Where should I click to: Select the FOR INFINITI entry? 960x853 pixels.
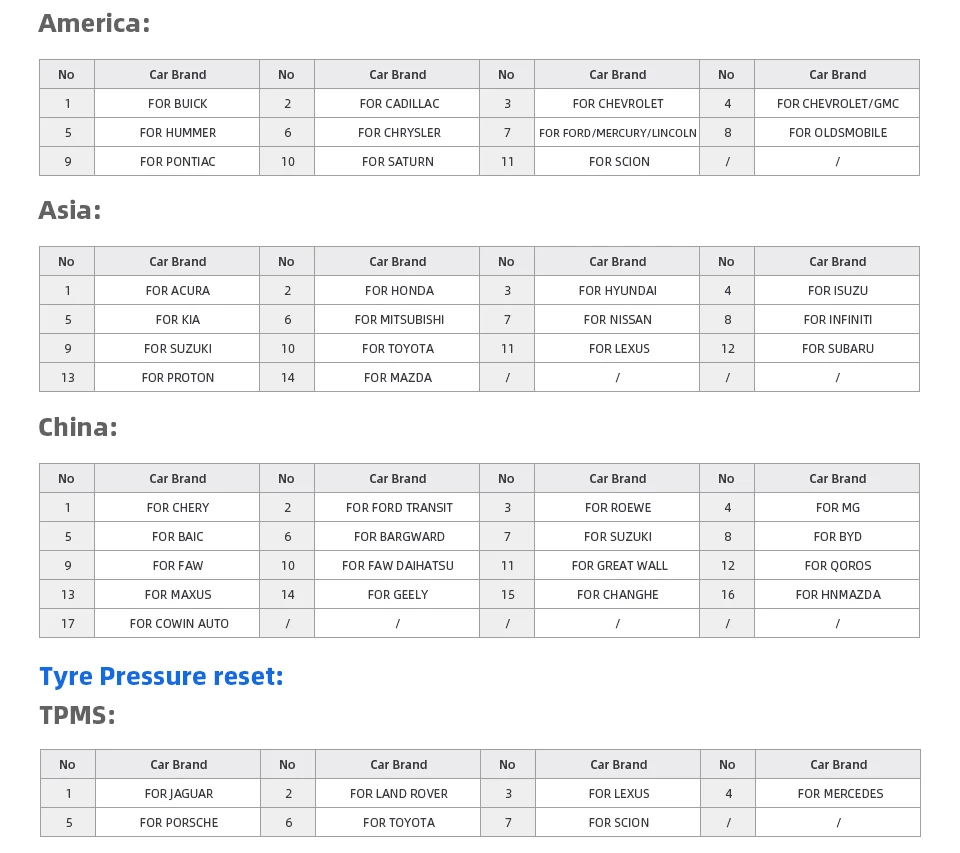coord(837,319)
